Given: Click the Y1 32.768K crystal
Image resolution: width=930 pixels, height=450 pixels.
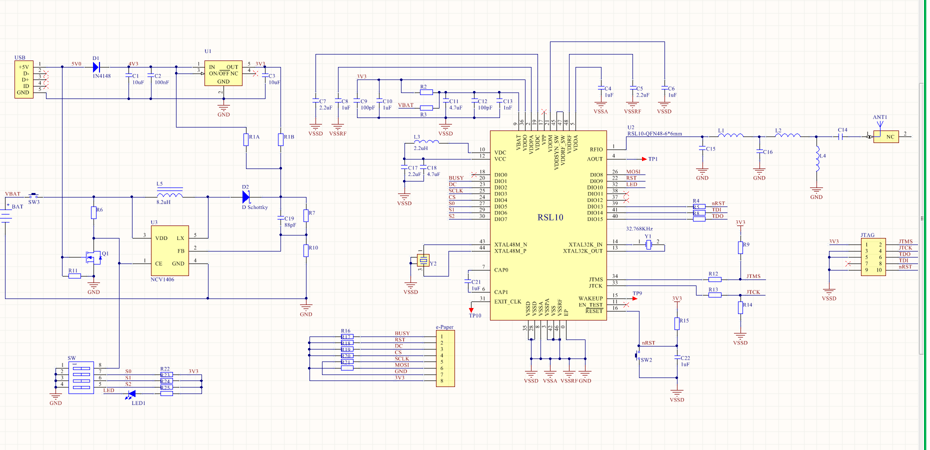Looking at the screenshot, I should click(648, 245).
